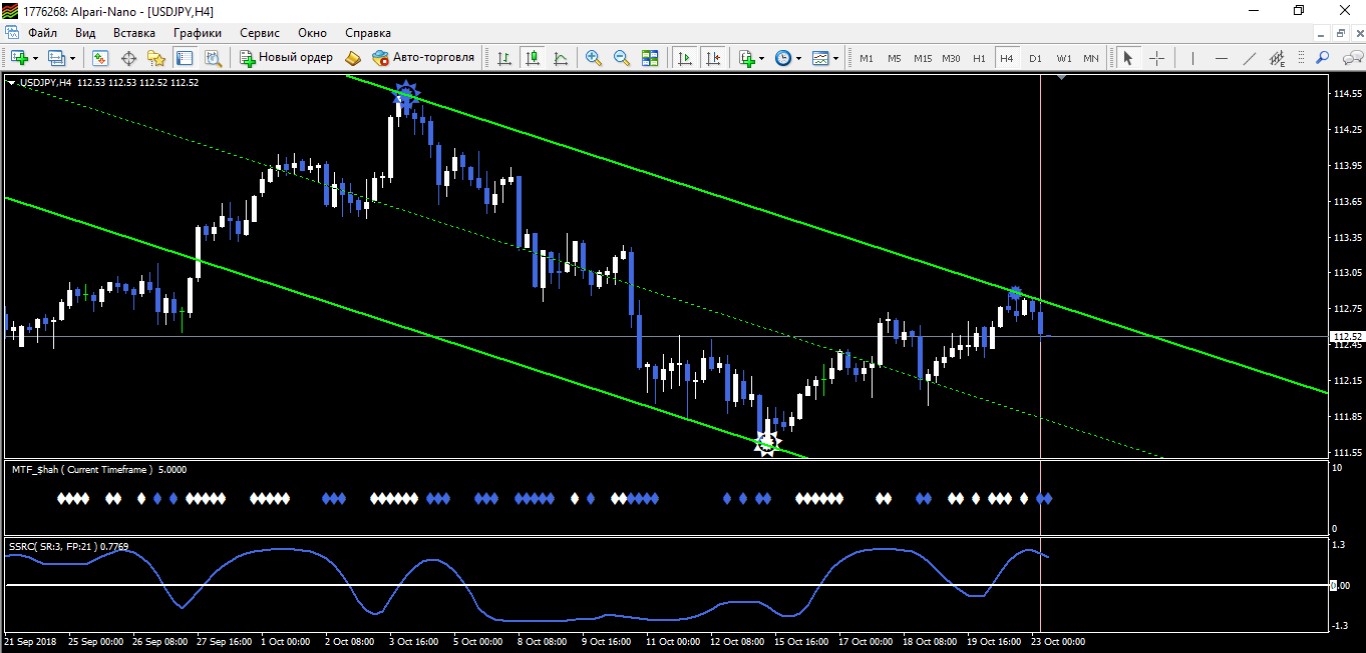Select the Cursor arrow tool
This screenshot has height=653, width=1366.
click(1128, 58)
